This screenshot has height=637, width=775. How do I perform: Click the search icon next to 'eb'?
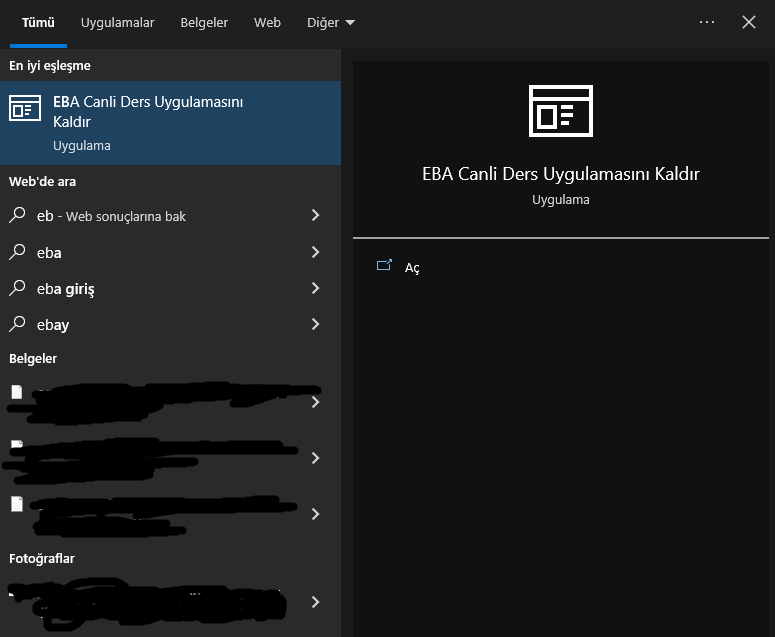(x=17, y=215)
